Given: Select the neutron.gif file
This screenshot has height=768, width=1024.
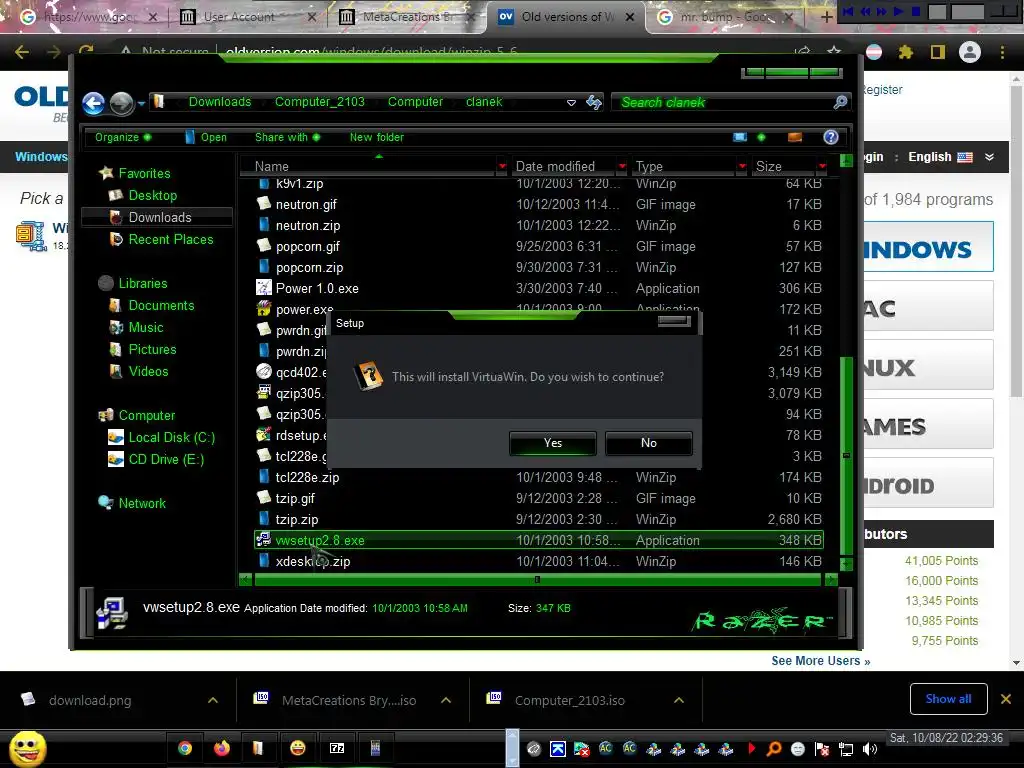Looking at the screenshot, I should [x=306, y=204].
